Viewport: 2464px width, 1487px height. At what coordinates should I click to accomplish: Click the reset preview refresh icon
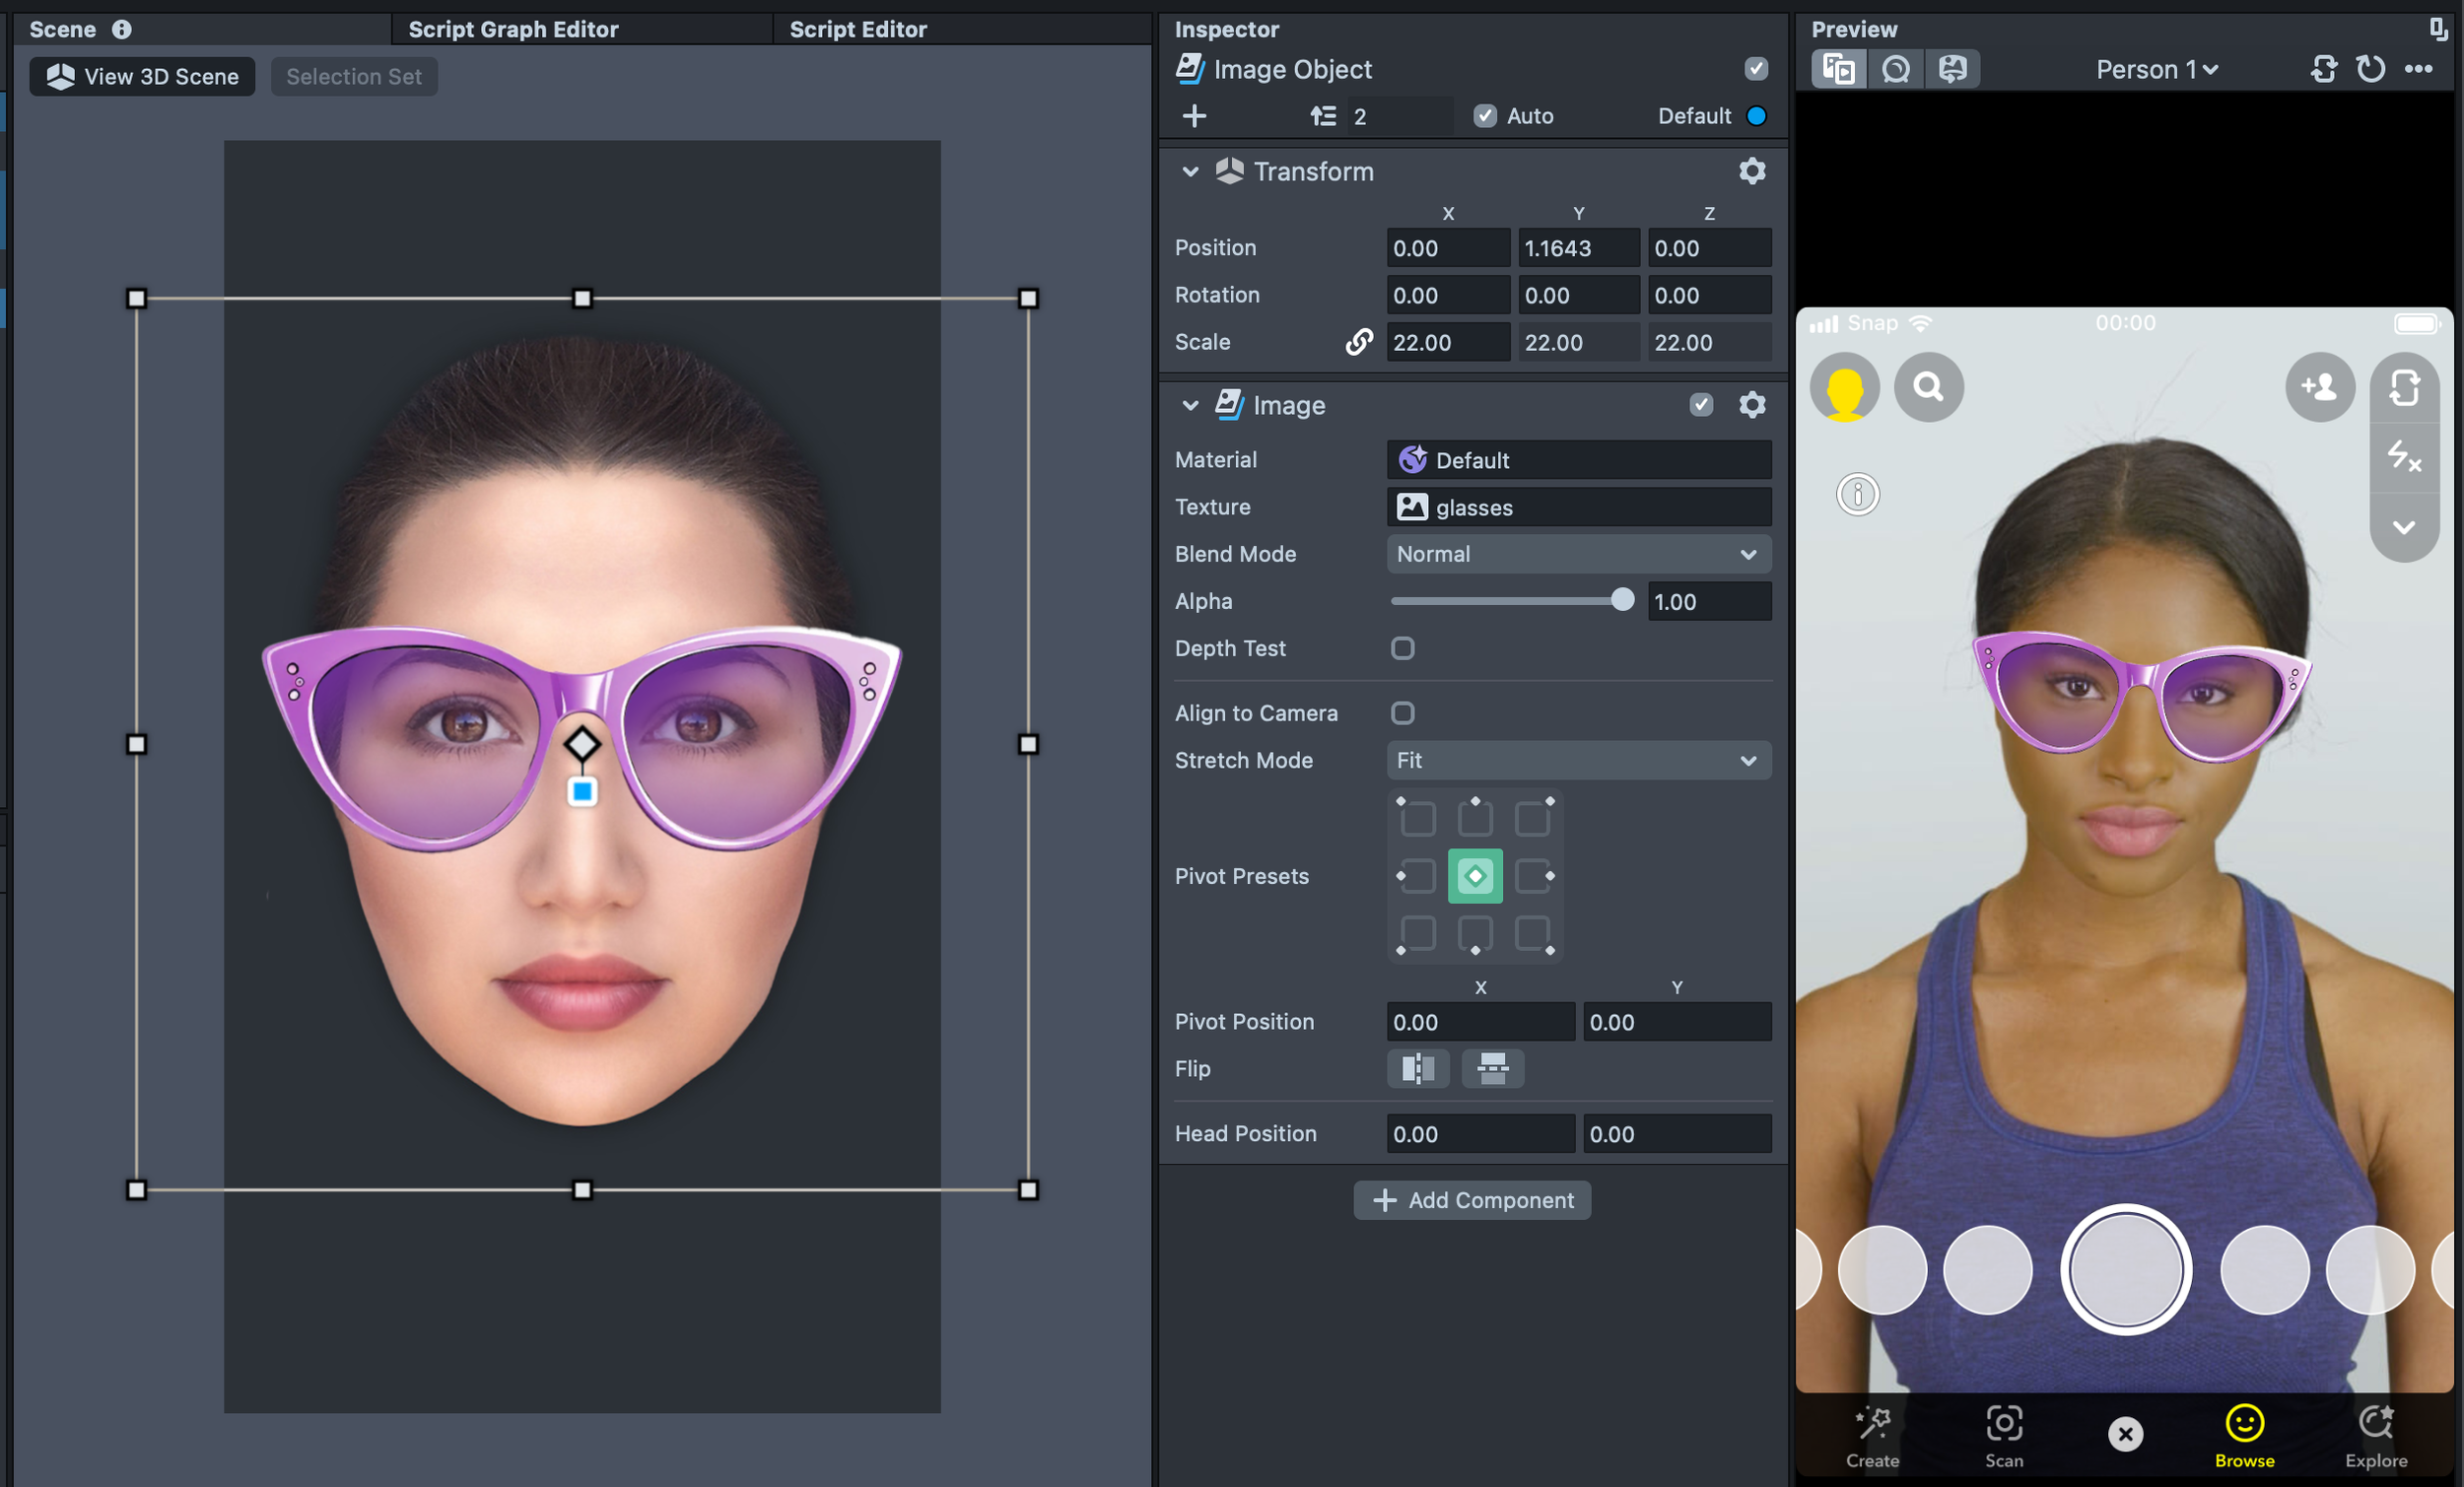coord(2370,69)
